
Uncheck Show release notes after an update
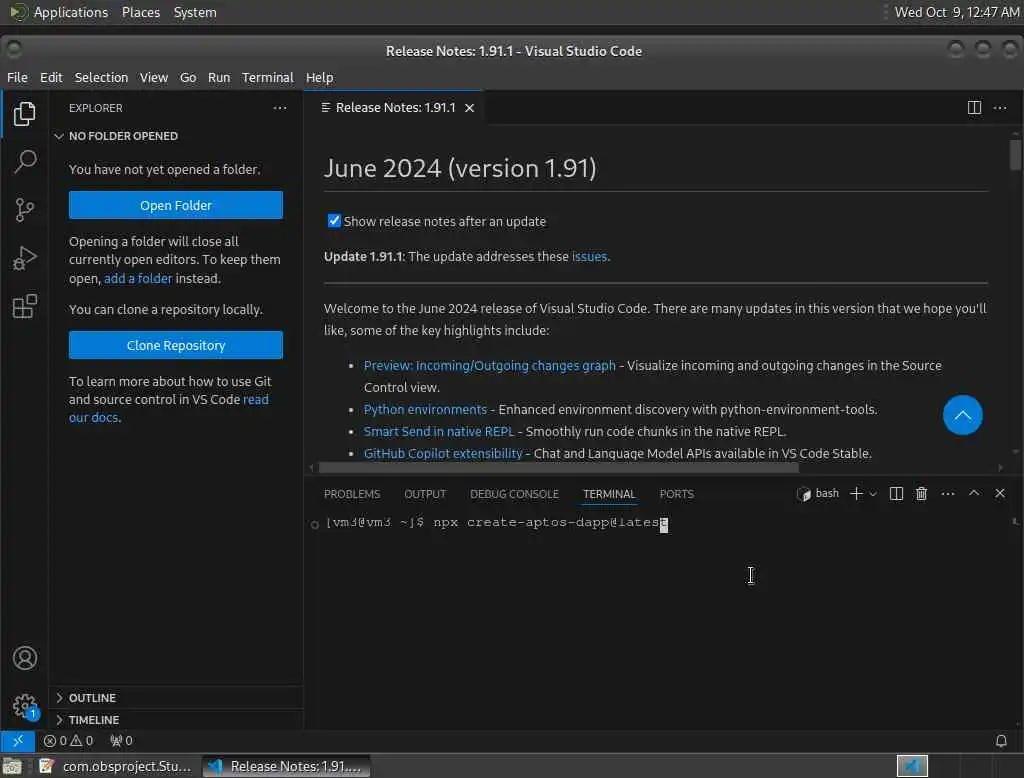pos(334,221)
